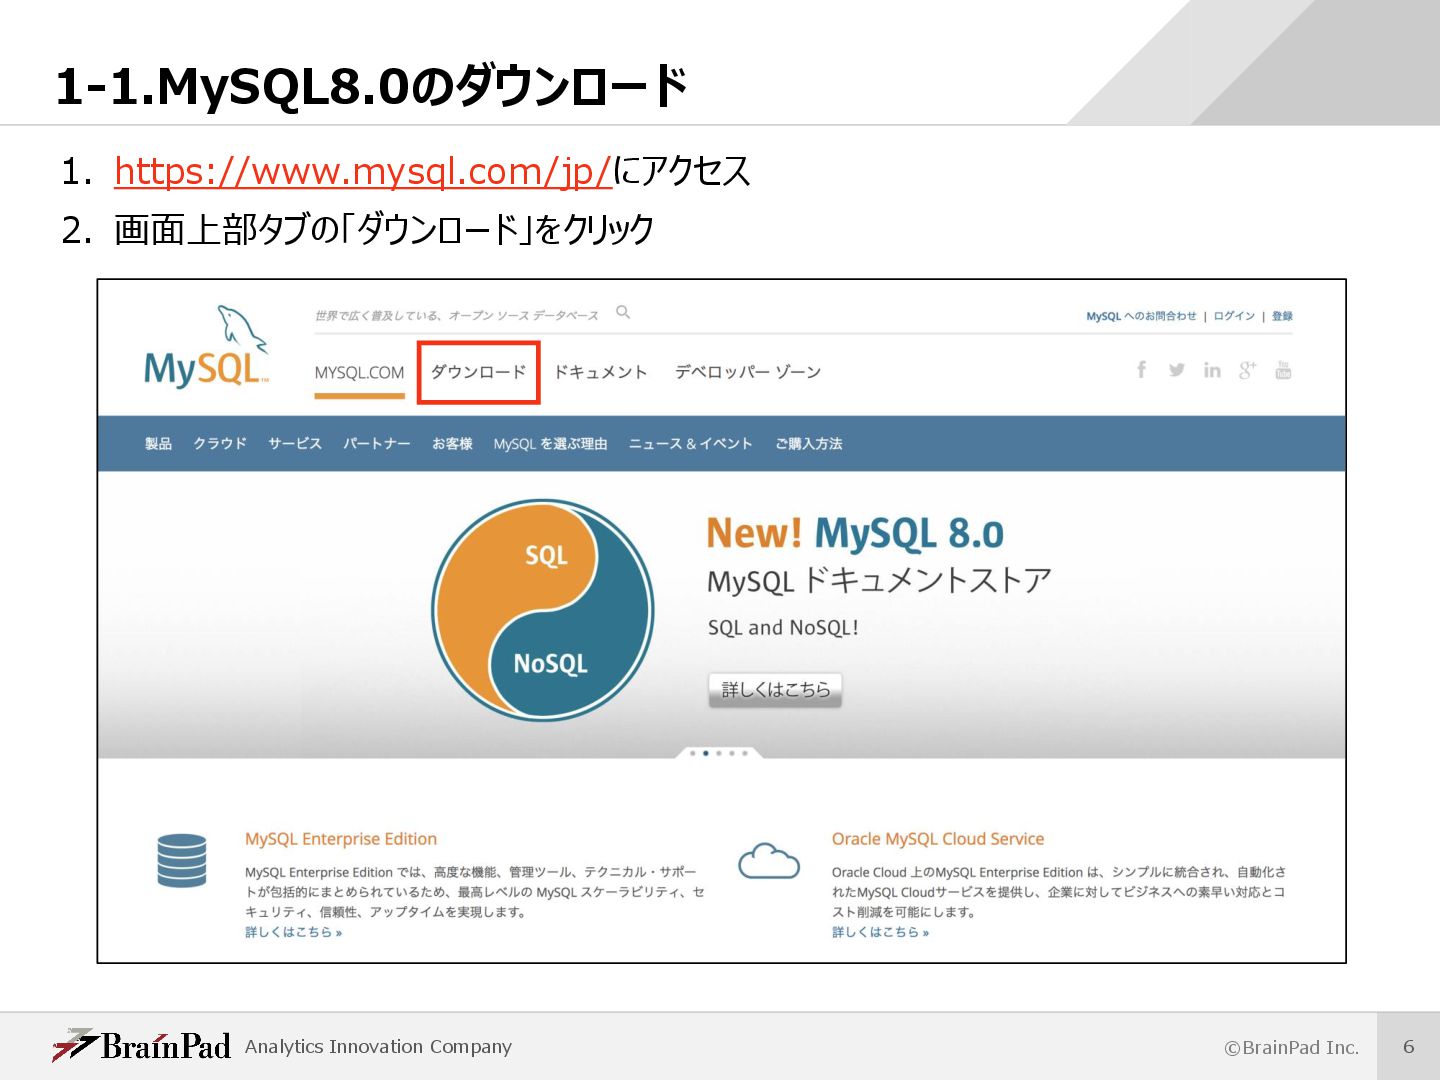Open the クラウド menu item

(x=220, y=444)
